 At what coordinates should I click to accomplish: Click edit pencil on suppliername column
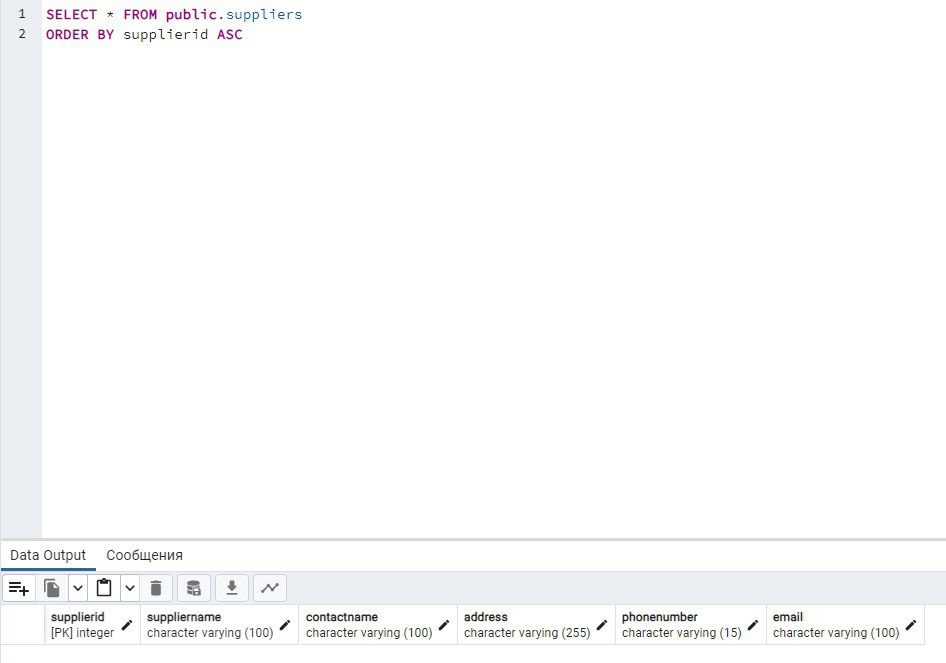tap(285, 625)
